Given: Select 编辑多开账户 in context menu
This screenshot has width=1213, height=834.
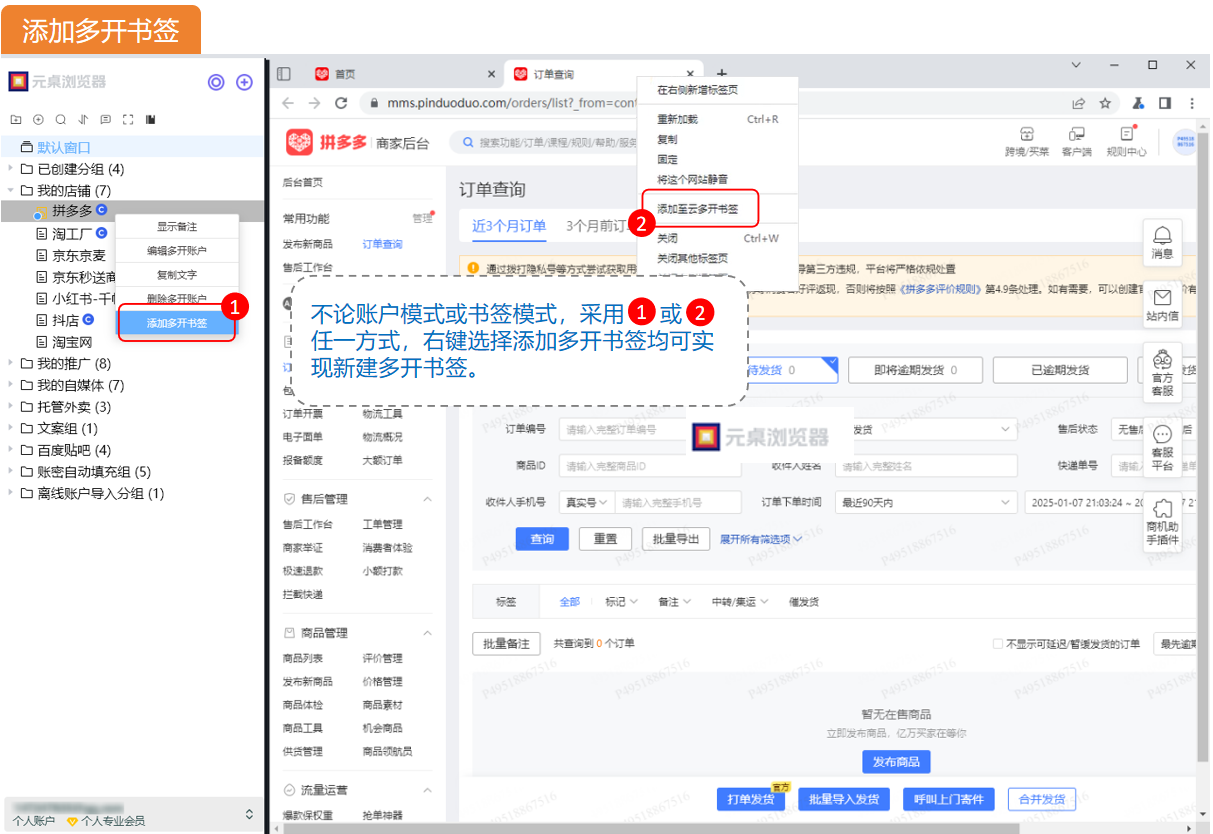Looking at the screenshot, I should tap(177, 251).
